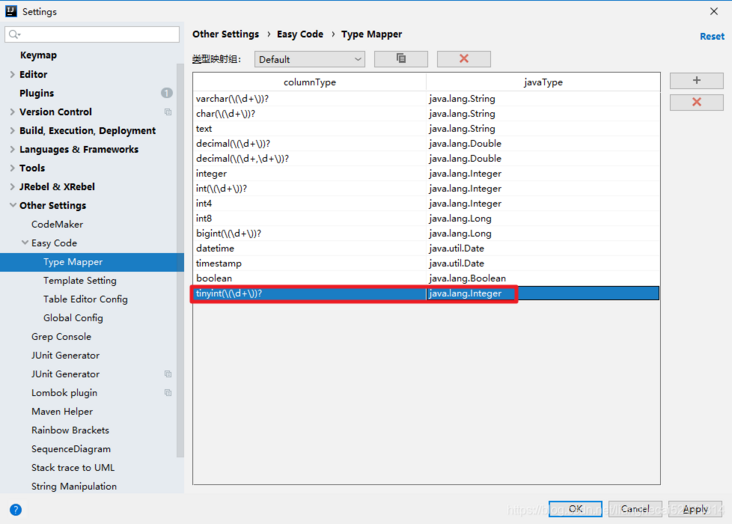This screenshot has height=524, width=732.
Task: Select the text columnType cell
Action: pos(310,128)
